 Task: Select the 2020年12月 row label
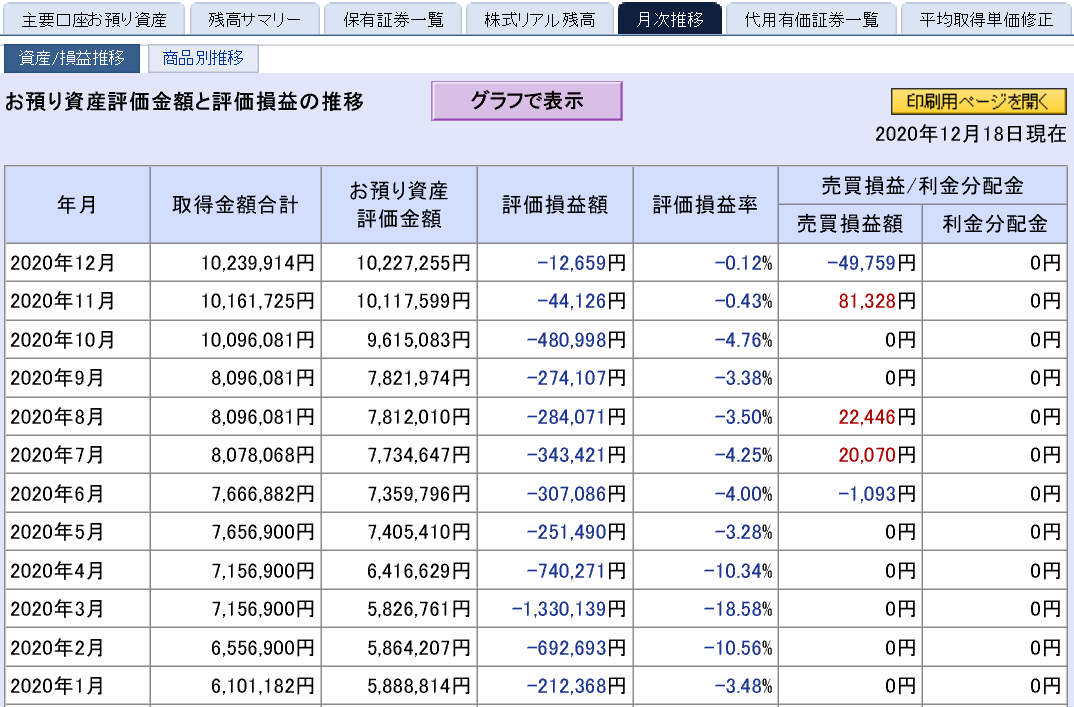pyautogui.click(x=77, y=262)
